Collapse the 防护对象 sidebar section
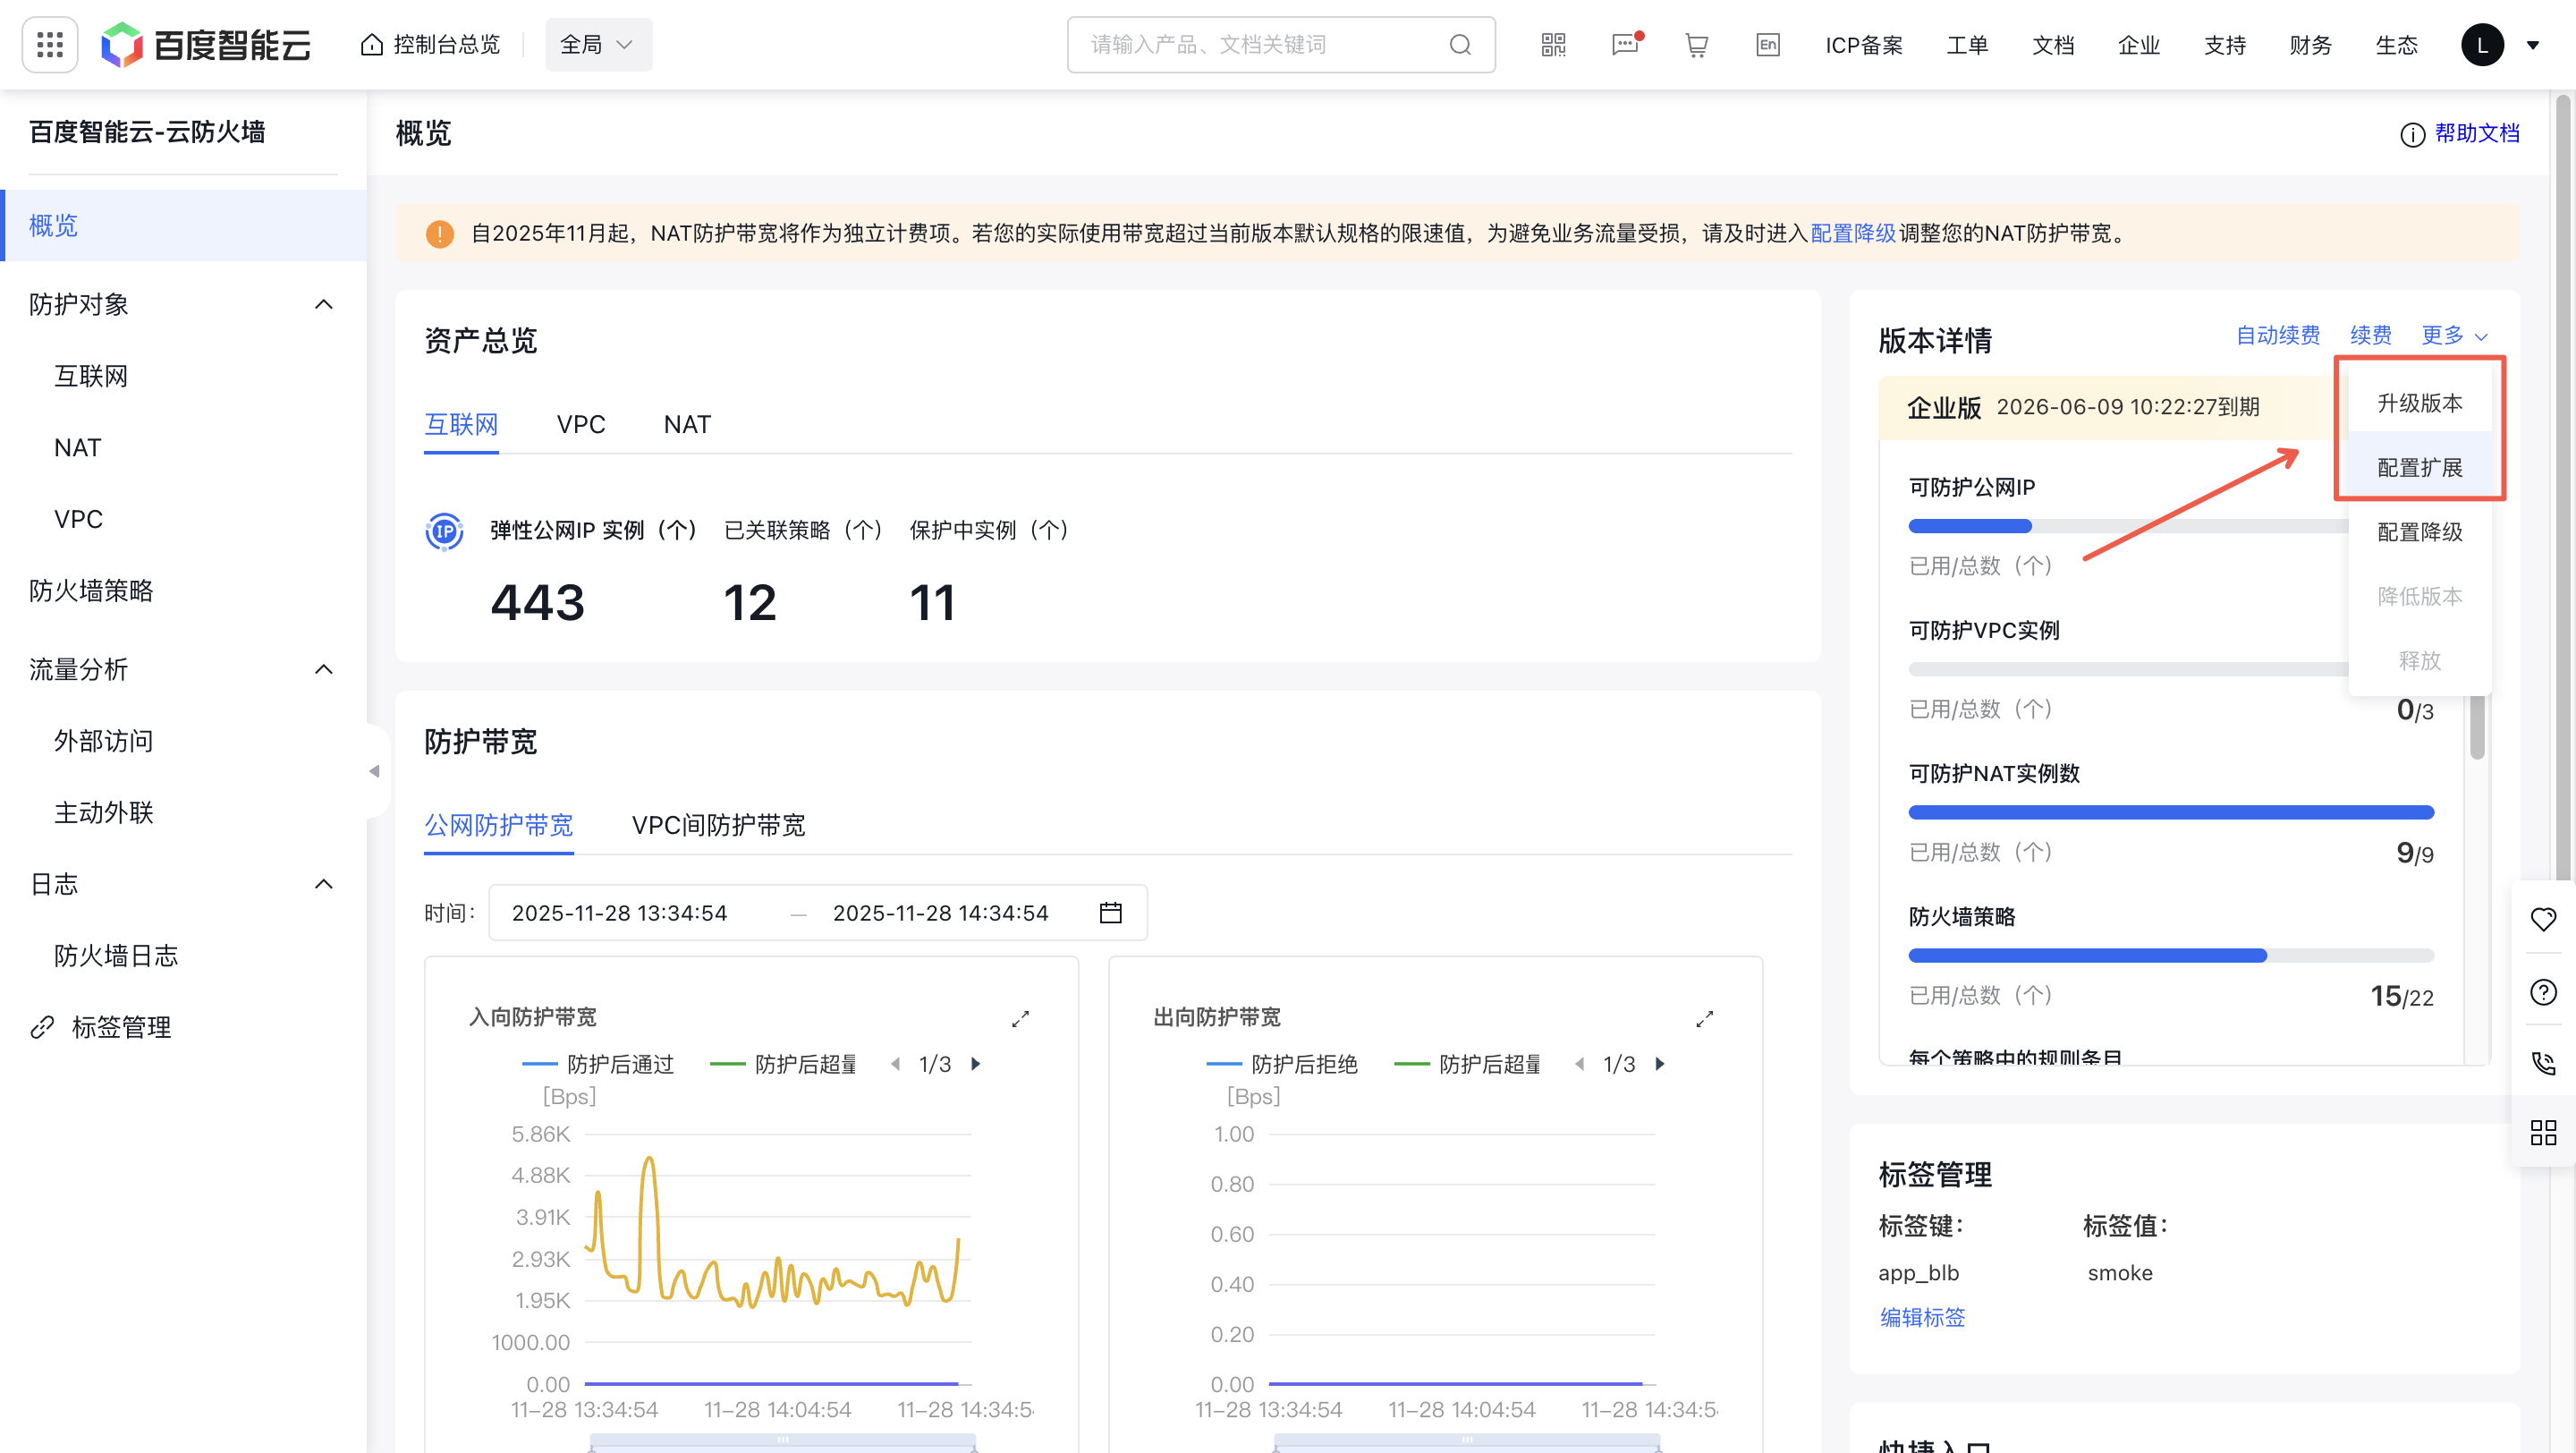This screenshot has height=1453, width=2576. (x=323, y=304)
